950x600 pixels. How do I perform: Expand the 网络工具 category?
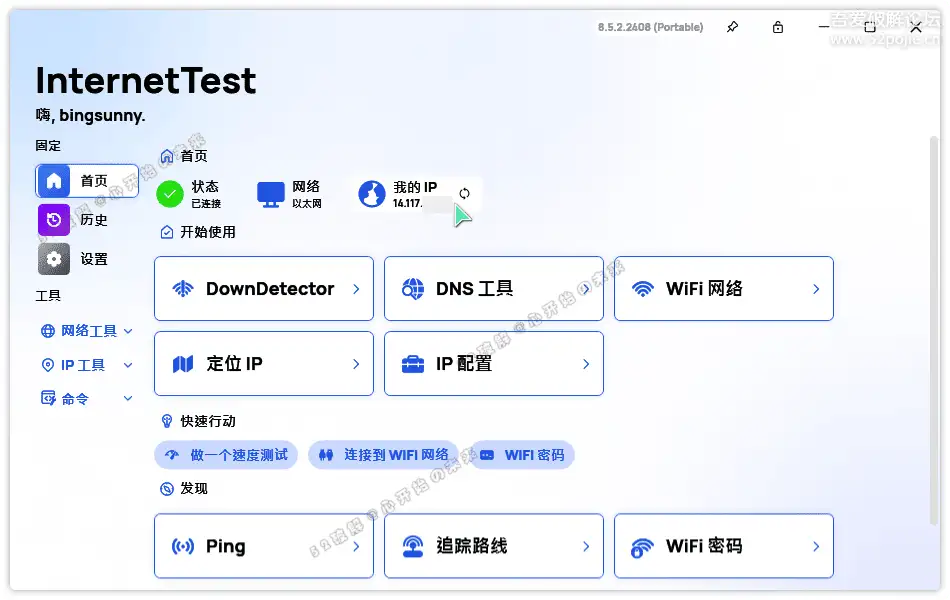[87, 331]
